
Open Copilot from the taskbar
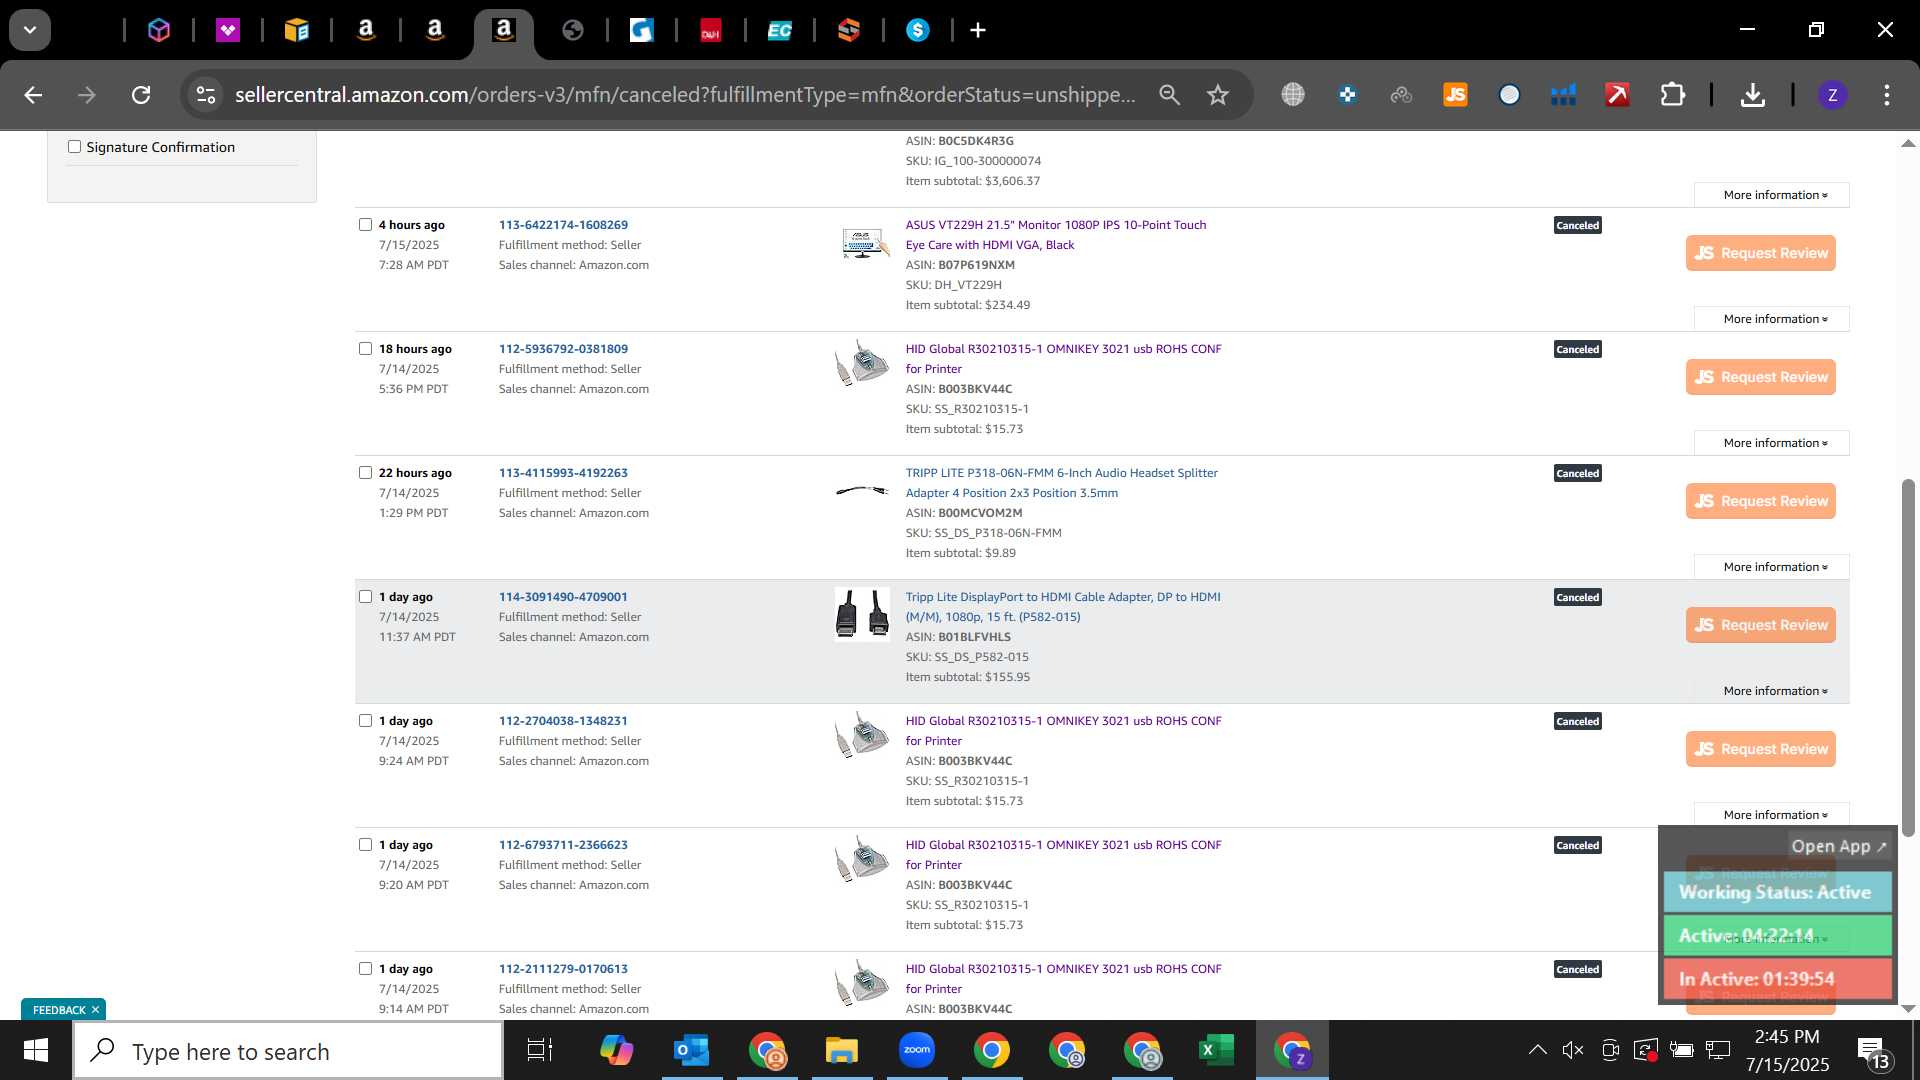coord(616,1051)
